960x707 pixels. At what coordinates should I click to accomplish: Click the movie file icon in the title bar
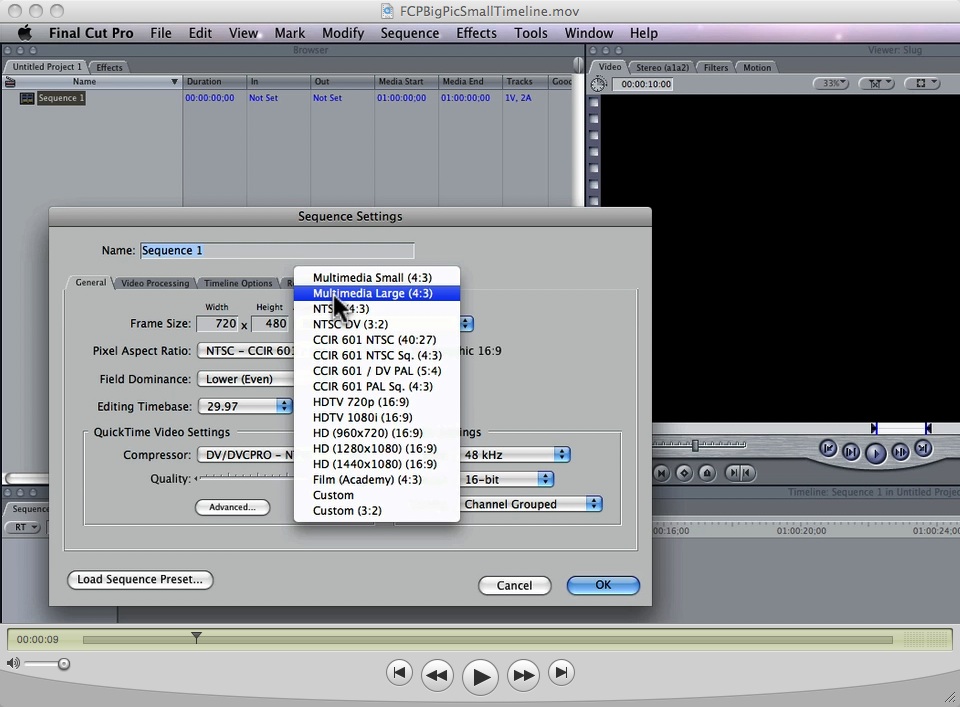point(387,11)
